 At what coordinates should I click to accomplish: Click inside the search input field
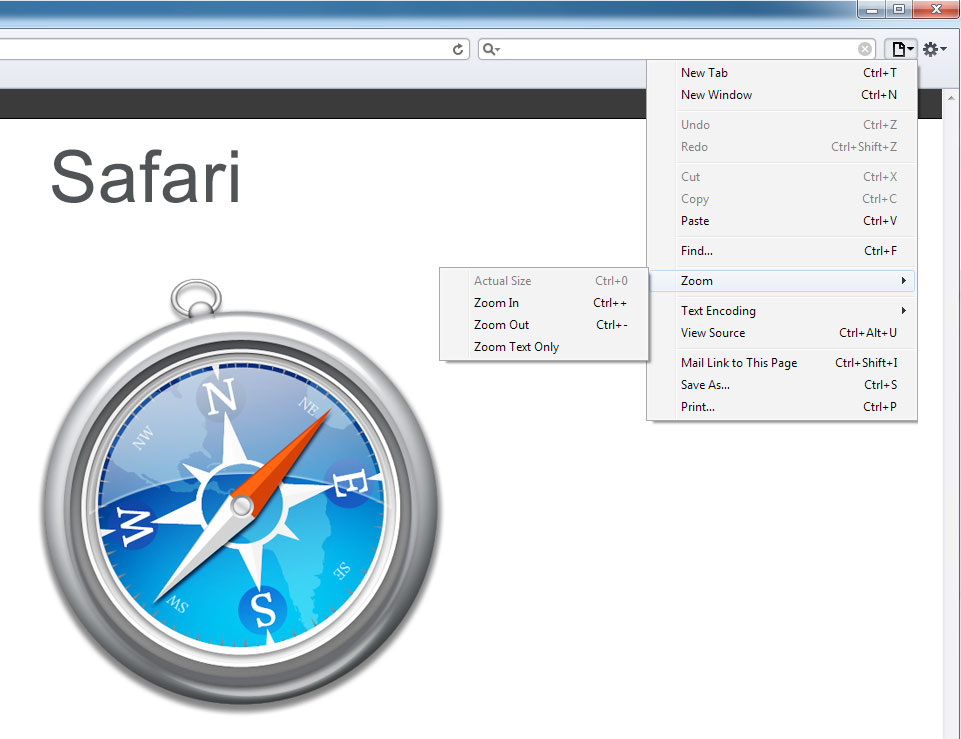679,49
